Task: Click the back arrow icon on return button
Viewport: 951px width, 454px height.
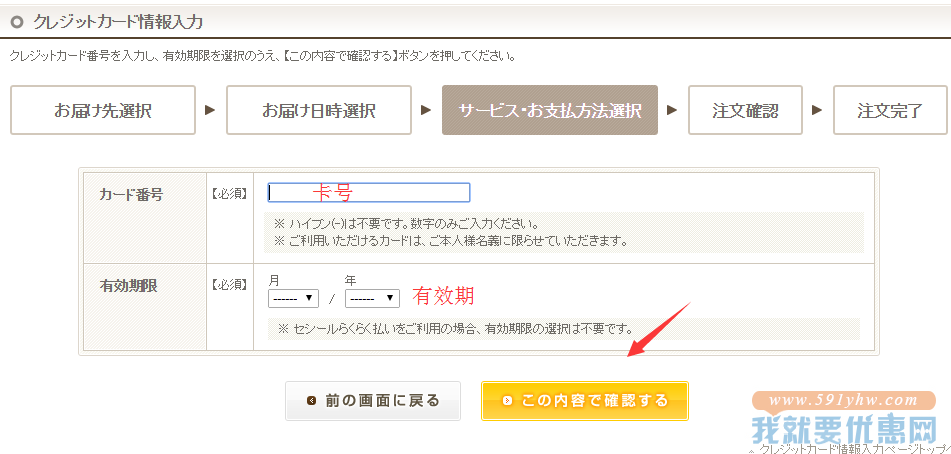Action: coord(311,401)
